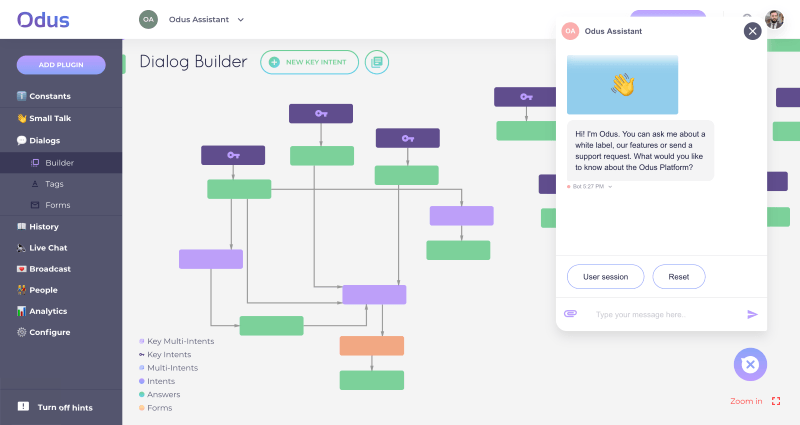Open the Tags submenu item
Image resolution: width=800 pixels, height=425 pixels.
click(55, 184)
